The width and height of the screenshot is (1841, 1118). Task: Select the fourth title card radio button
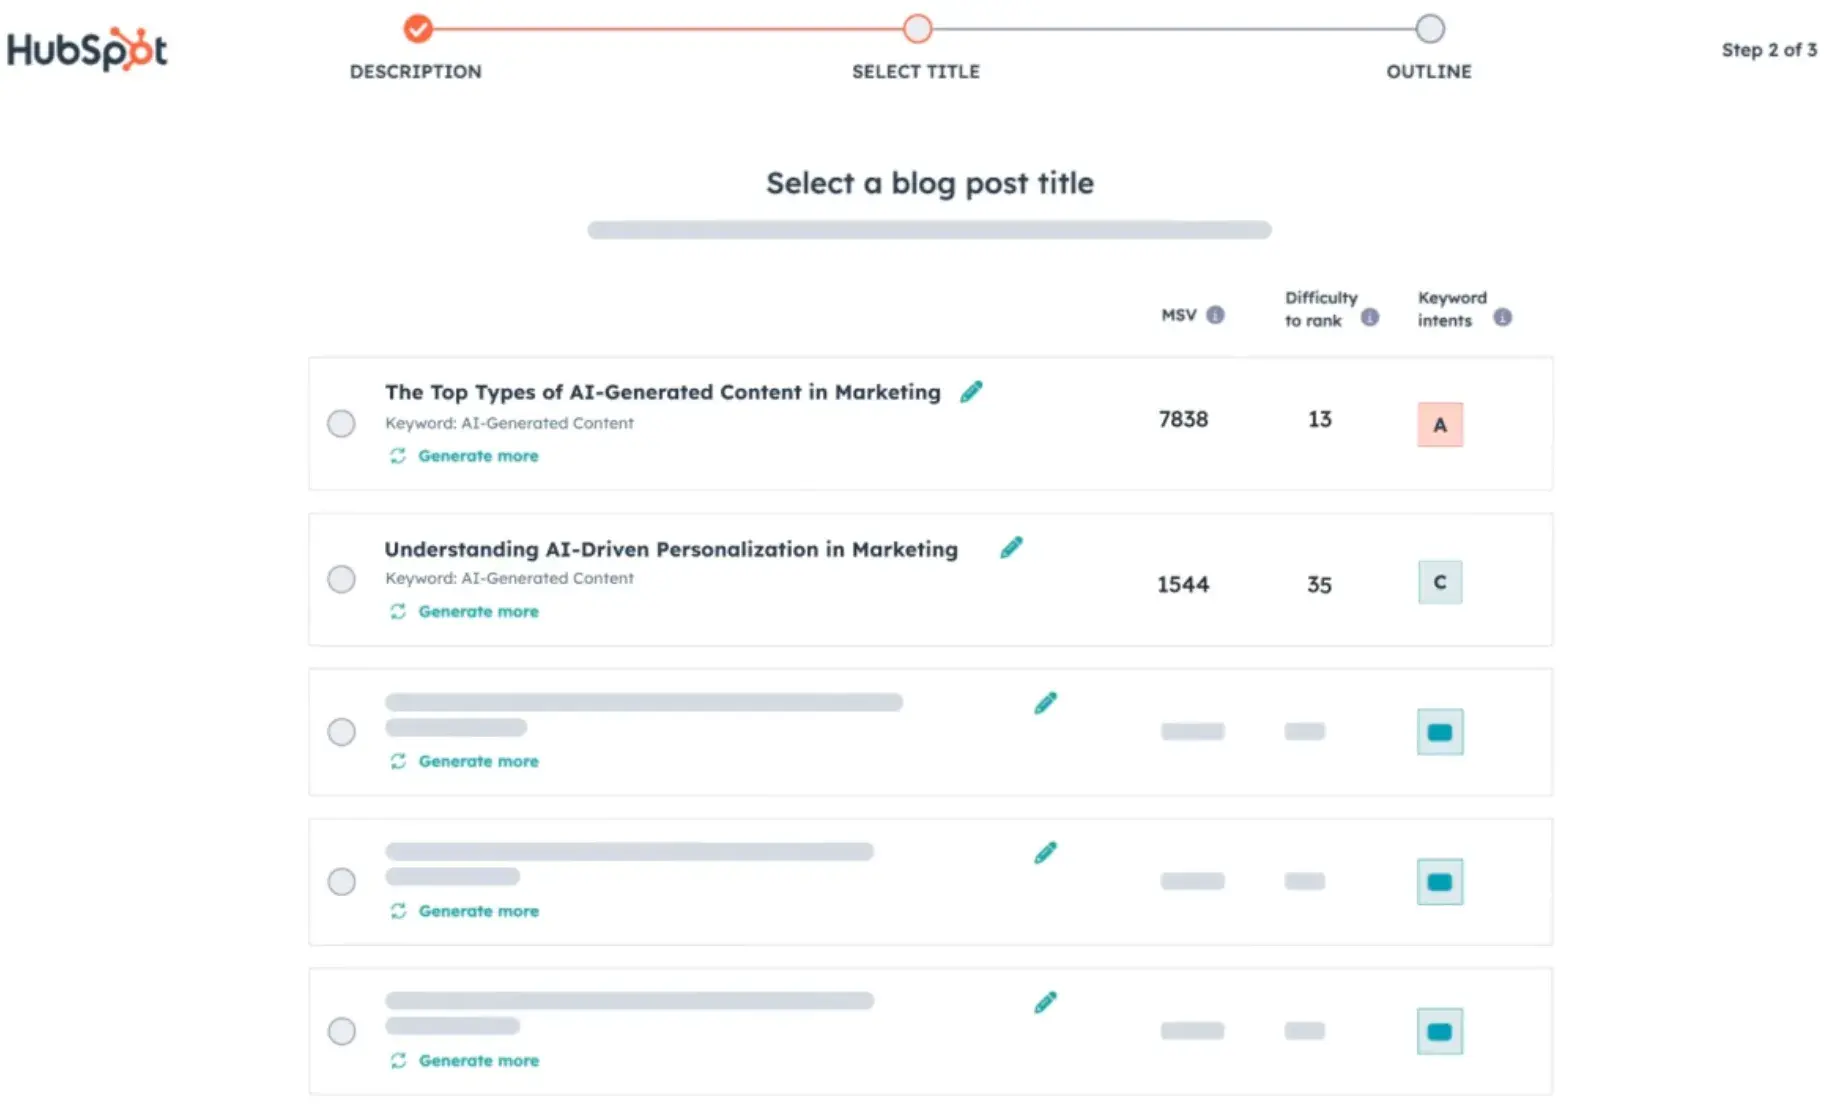pyautogui.click(x=341, y=882)
